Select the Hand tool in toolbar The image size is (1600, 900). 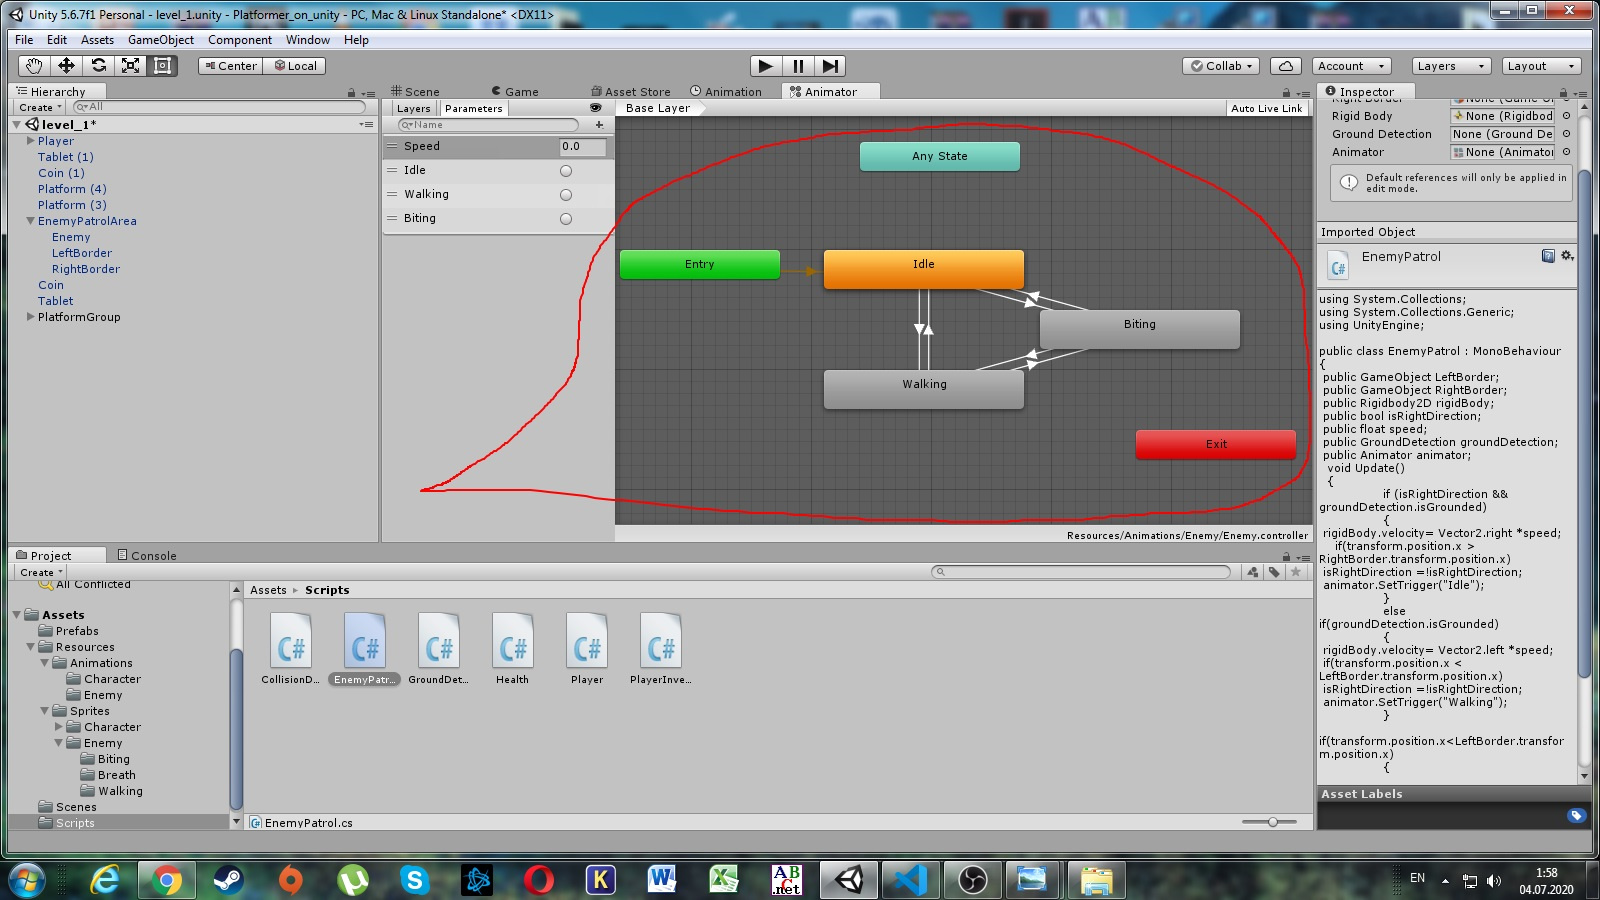tap(34, 66)
